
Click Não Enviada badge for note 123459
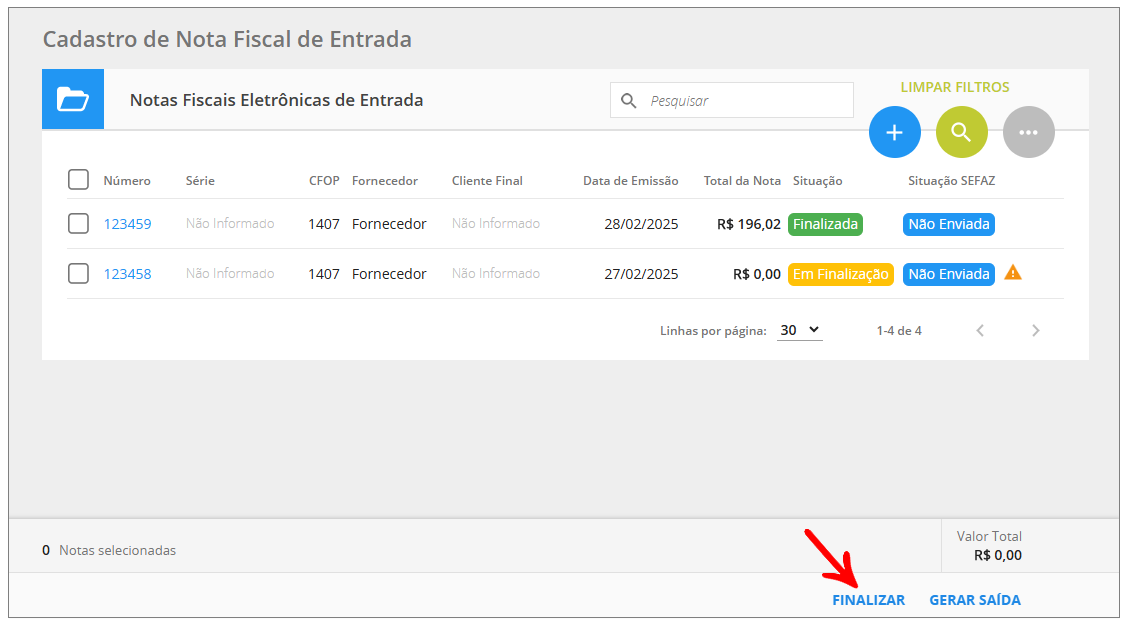[949, 224]
